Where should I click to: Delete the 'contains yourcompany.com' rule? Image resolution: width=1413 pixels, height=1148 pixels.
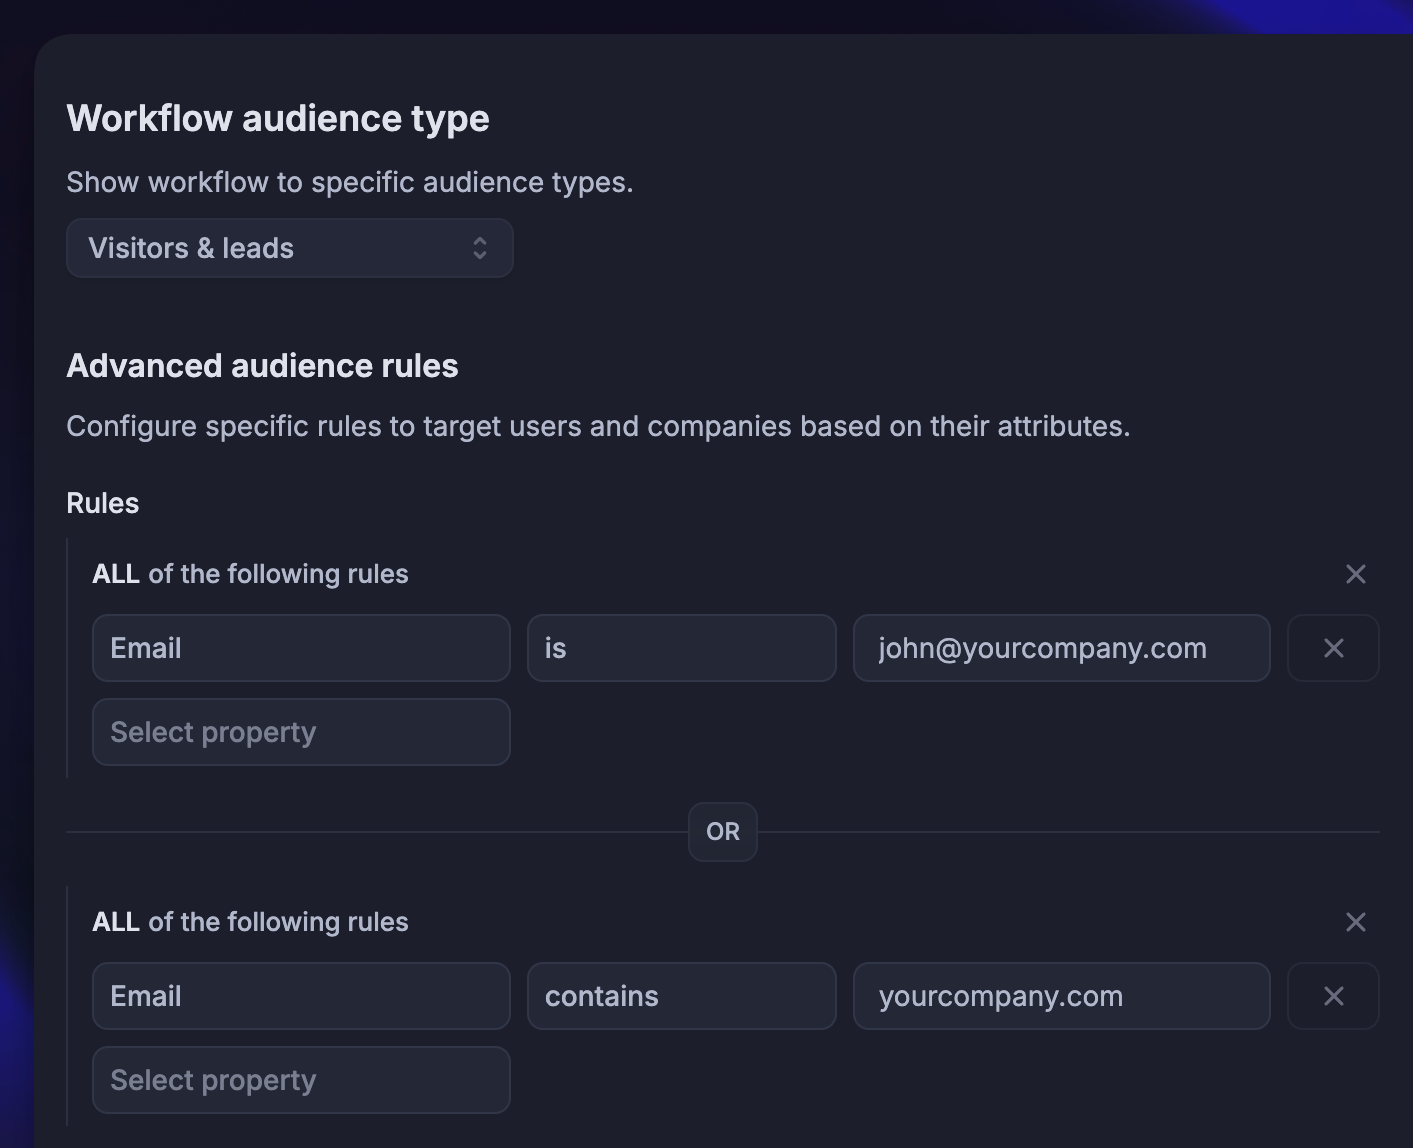1333,996
